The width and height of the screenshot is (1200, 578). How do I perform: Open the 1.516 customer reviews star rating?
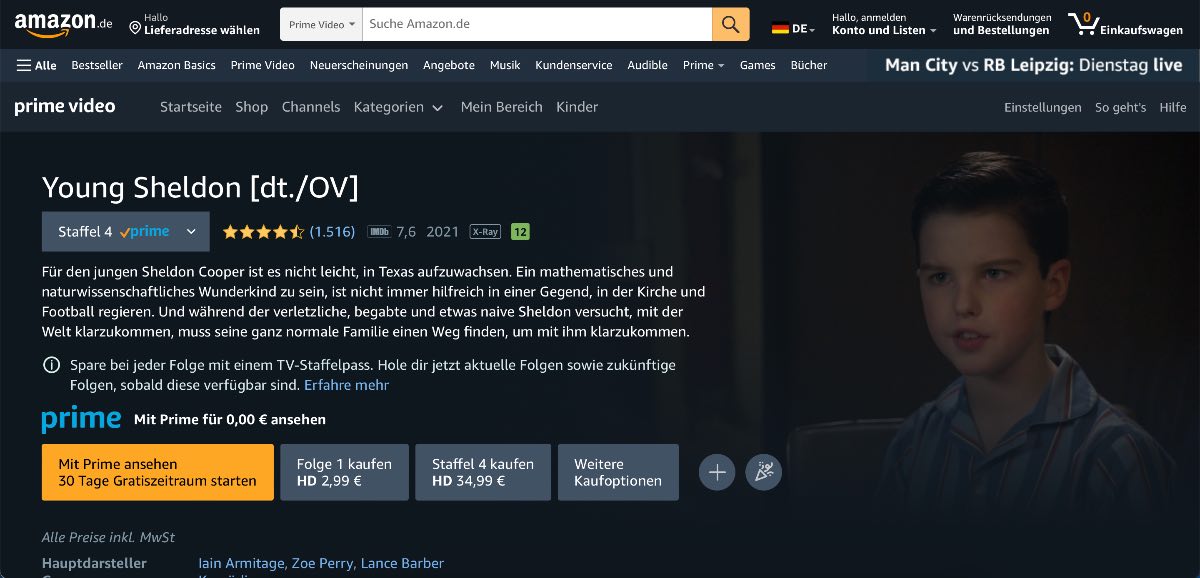pyautogui.click(x=289, y=232)
